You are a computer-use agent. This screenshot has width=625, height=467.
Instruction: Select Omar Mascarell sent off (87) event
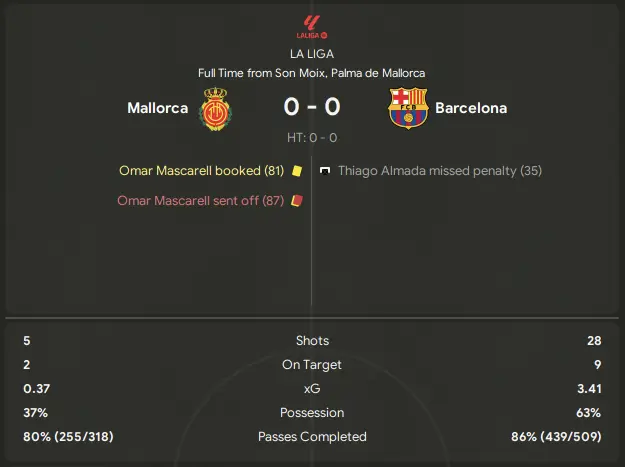coord(200,200)
